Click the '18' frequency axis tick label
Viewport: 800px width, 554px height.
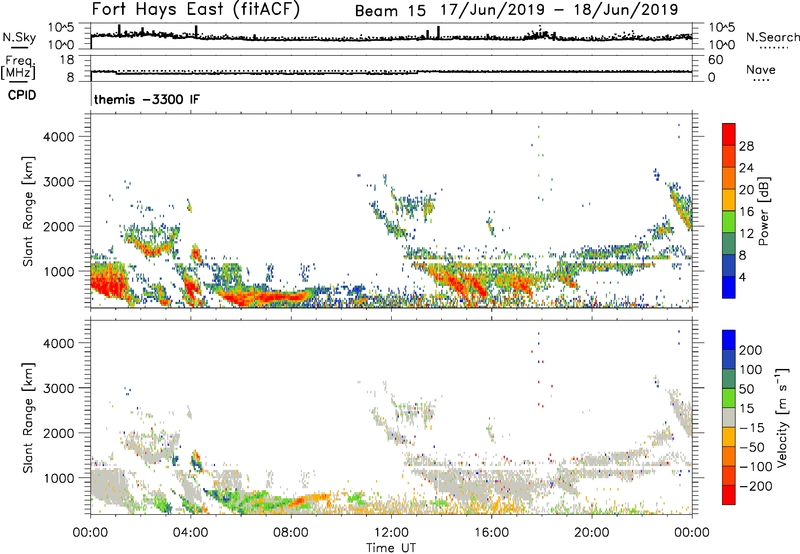pos(66,60)
